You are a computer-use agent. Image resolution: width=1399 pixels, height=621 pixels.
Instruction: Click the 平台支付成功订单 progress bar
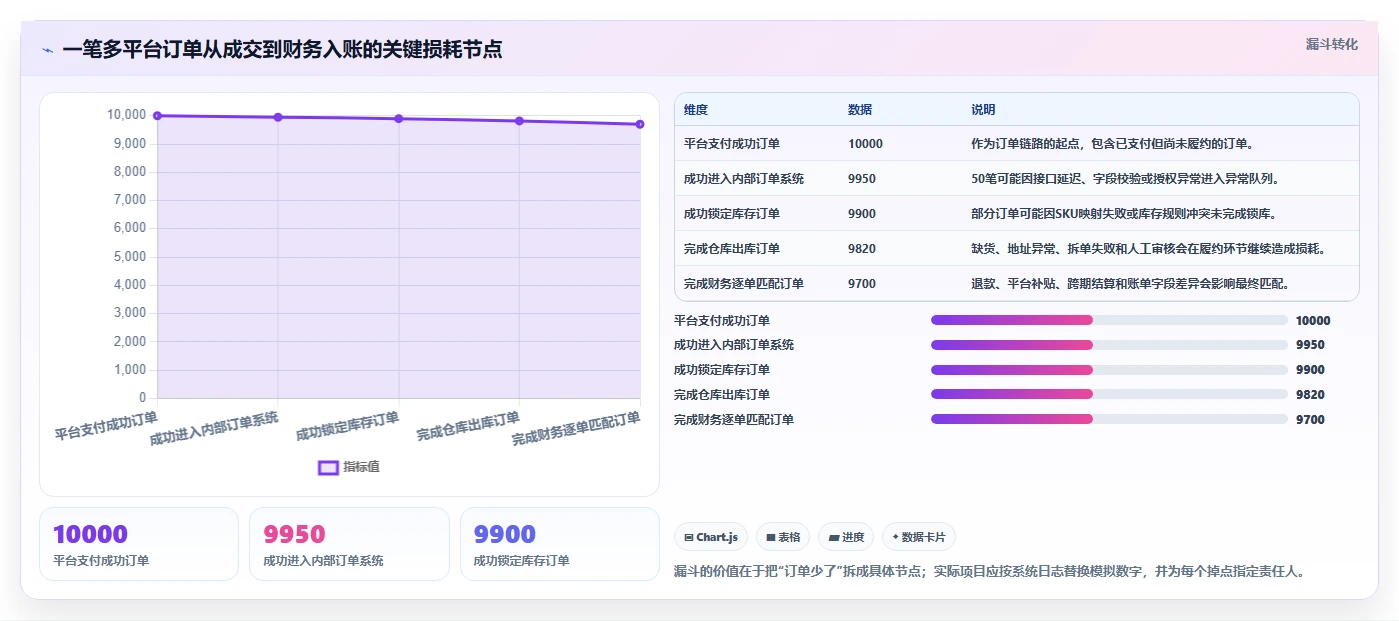click(1109, 320)
